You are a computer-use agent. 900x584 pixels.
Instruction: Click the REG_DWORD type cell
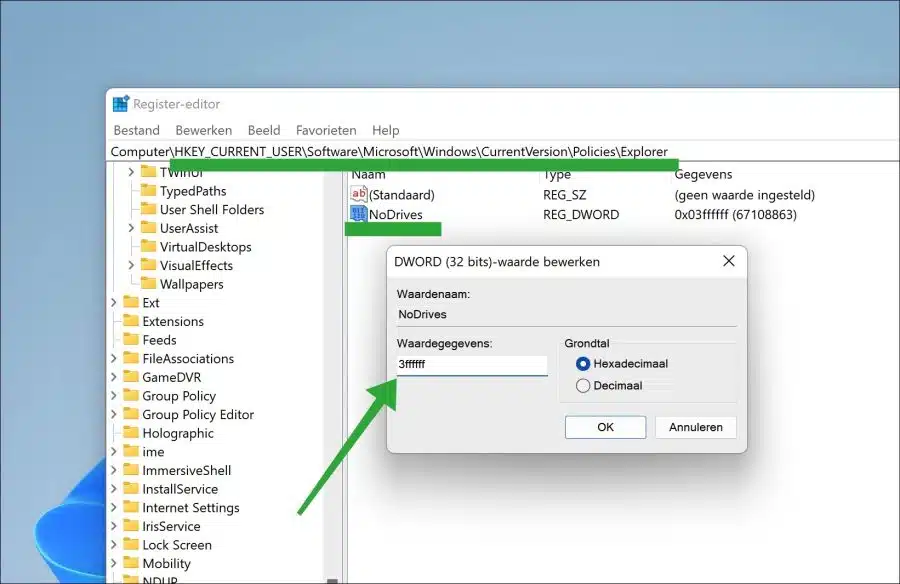click(x=581, y=214)
